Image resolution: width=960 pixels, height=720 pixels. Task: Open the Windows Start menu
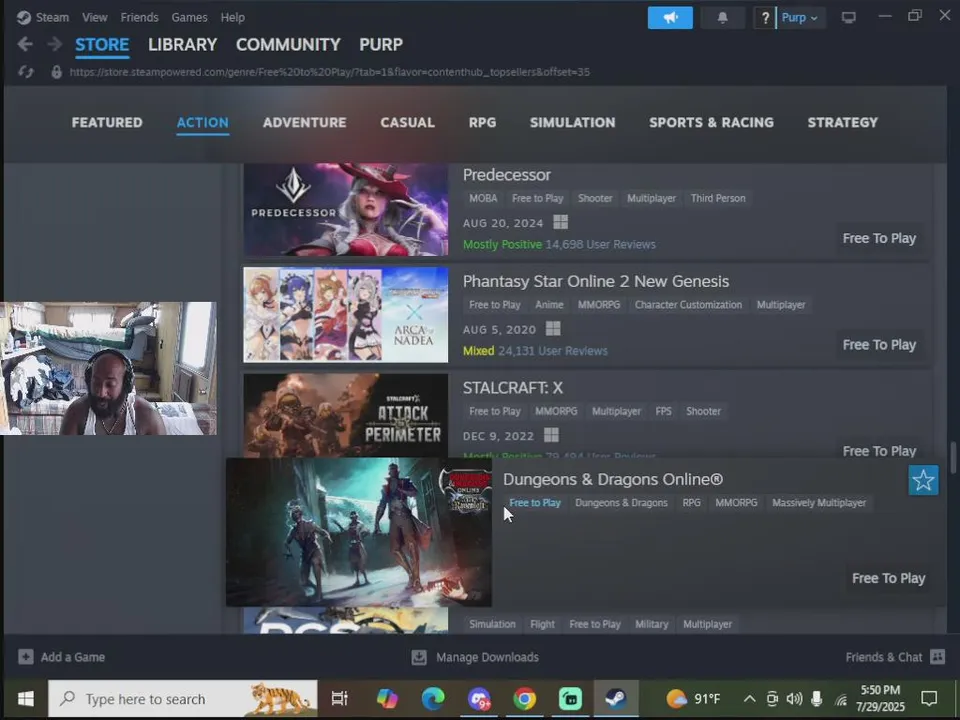tap(25, 699)
